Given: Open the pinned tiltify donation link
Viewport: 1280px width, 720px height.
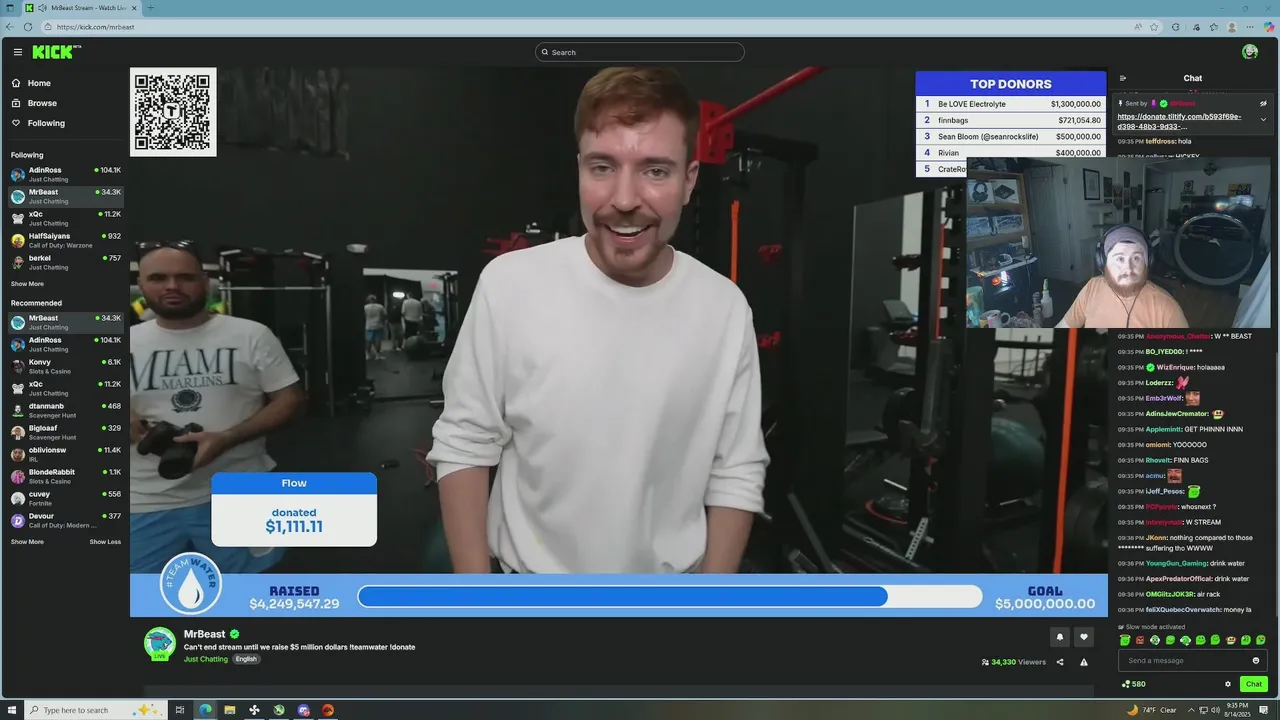Looking at the screenshot, I should 1180,121.
